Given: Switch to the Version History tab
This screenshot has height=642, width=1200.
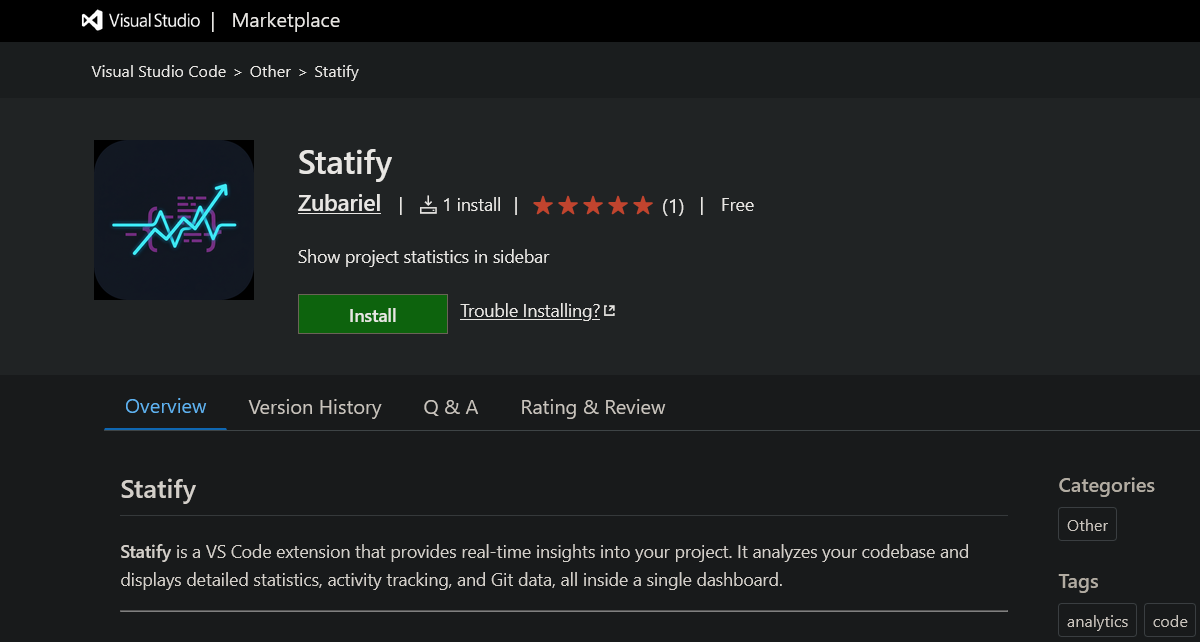Looking at the screenshot, I should point(314,407).
